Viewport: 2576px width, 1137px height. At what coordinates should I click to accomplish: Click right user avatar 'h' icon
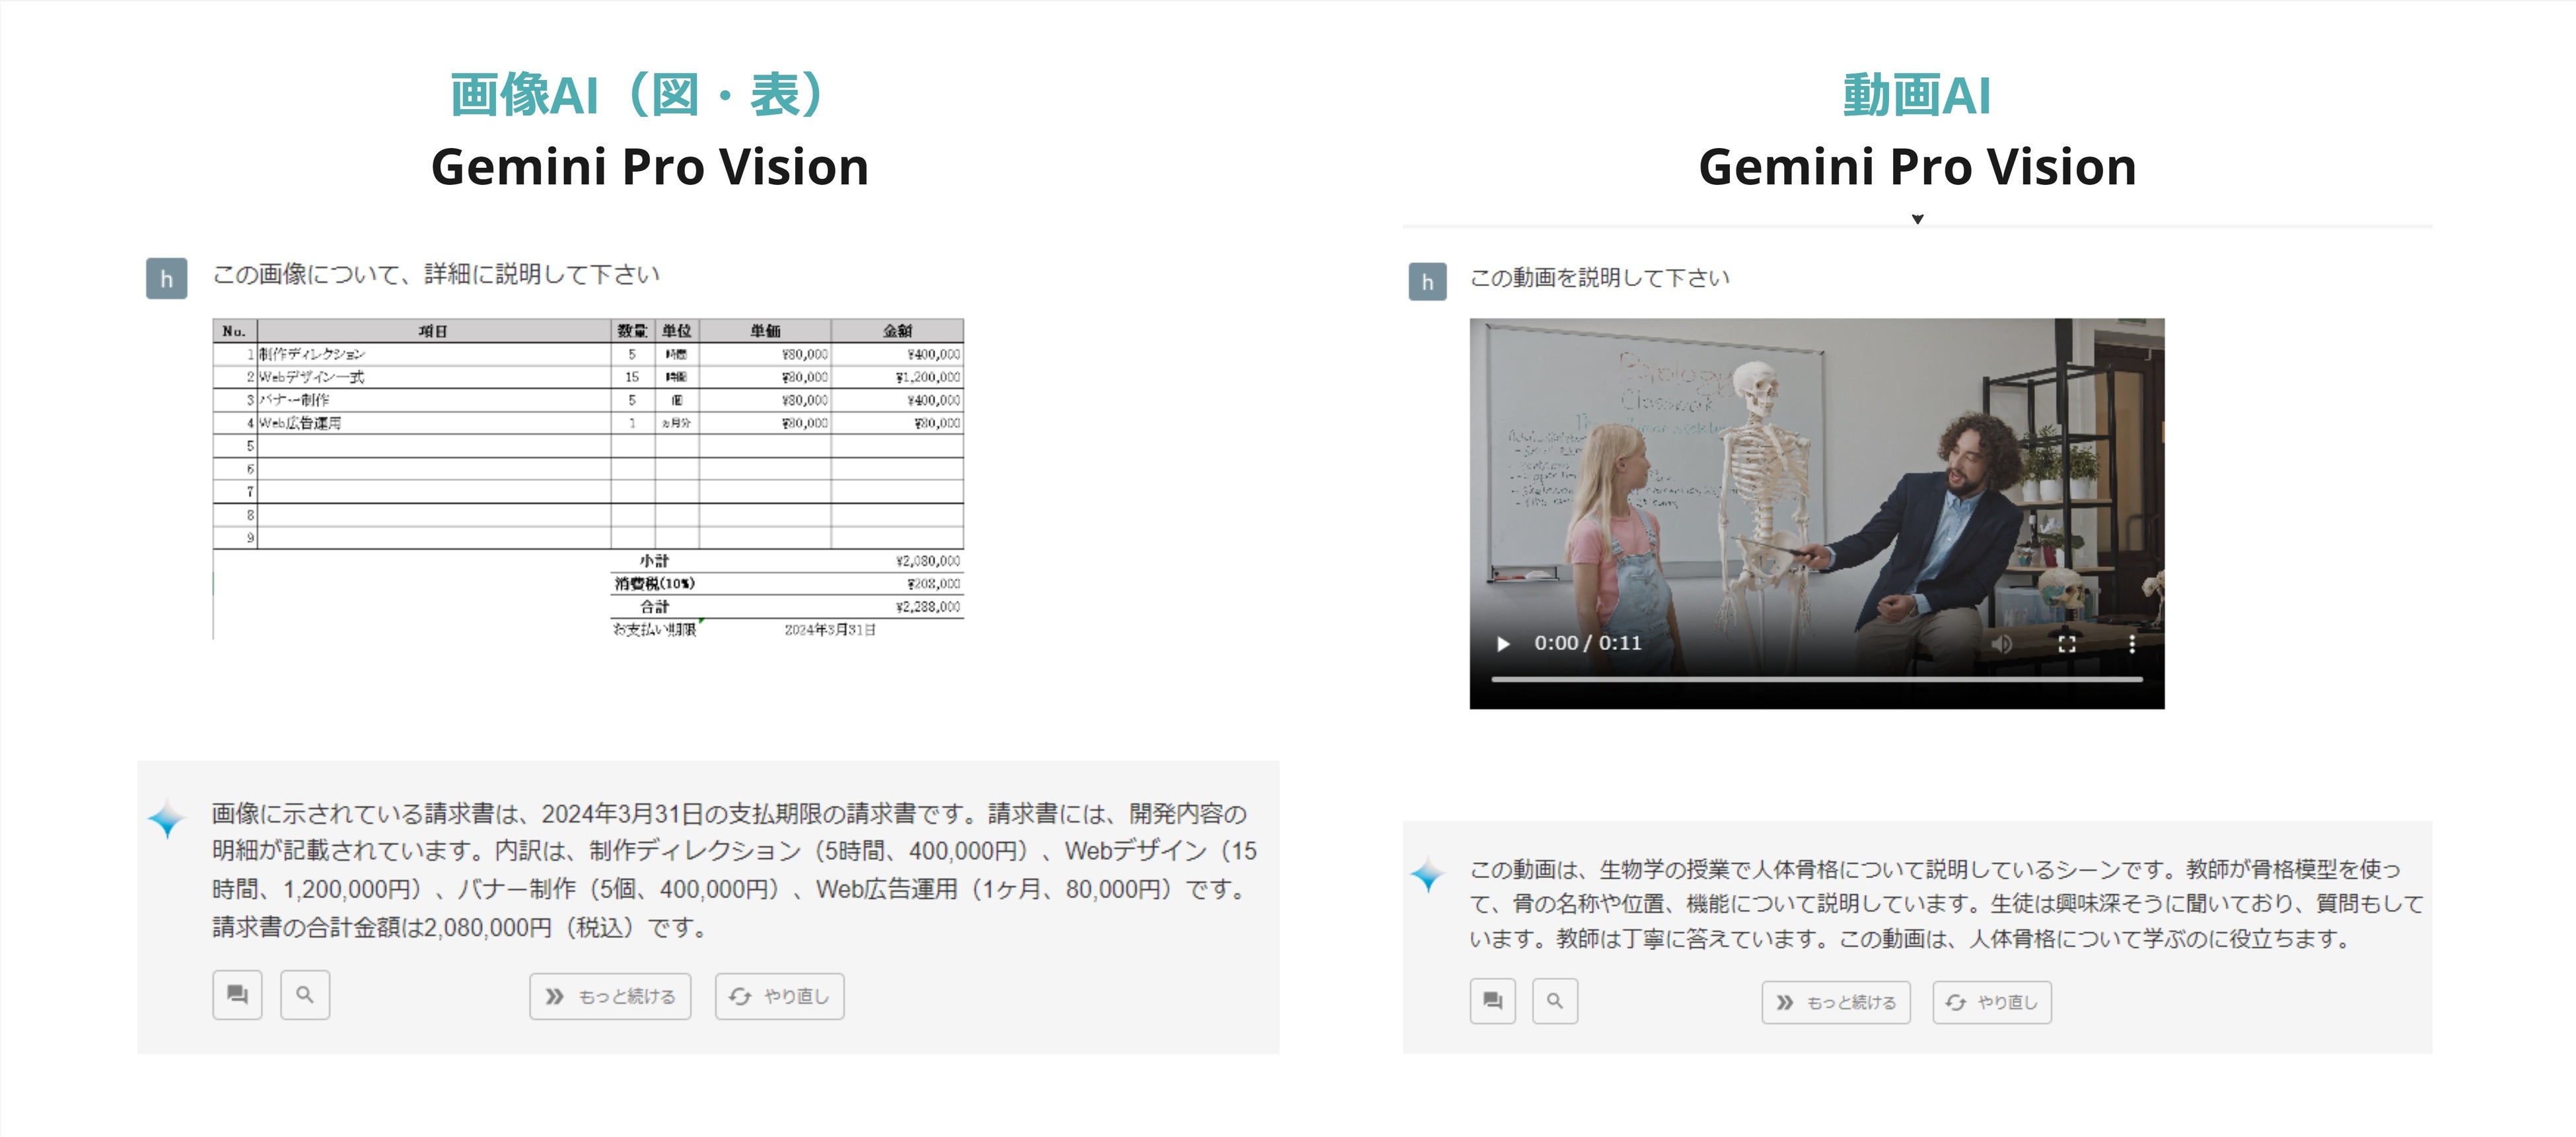point(1427,282)
